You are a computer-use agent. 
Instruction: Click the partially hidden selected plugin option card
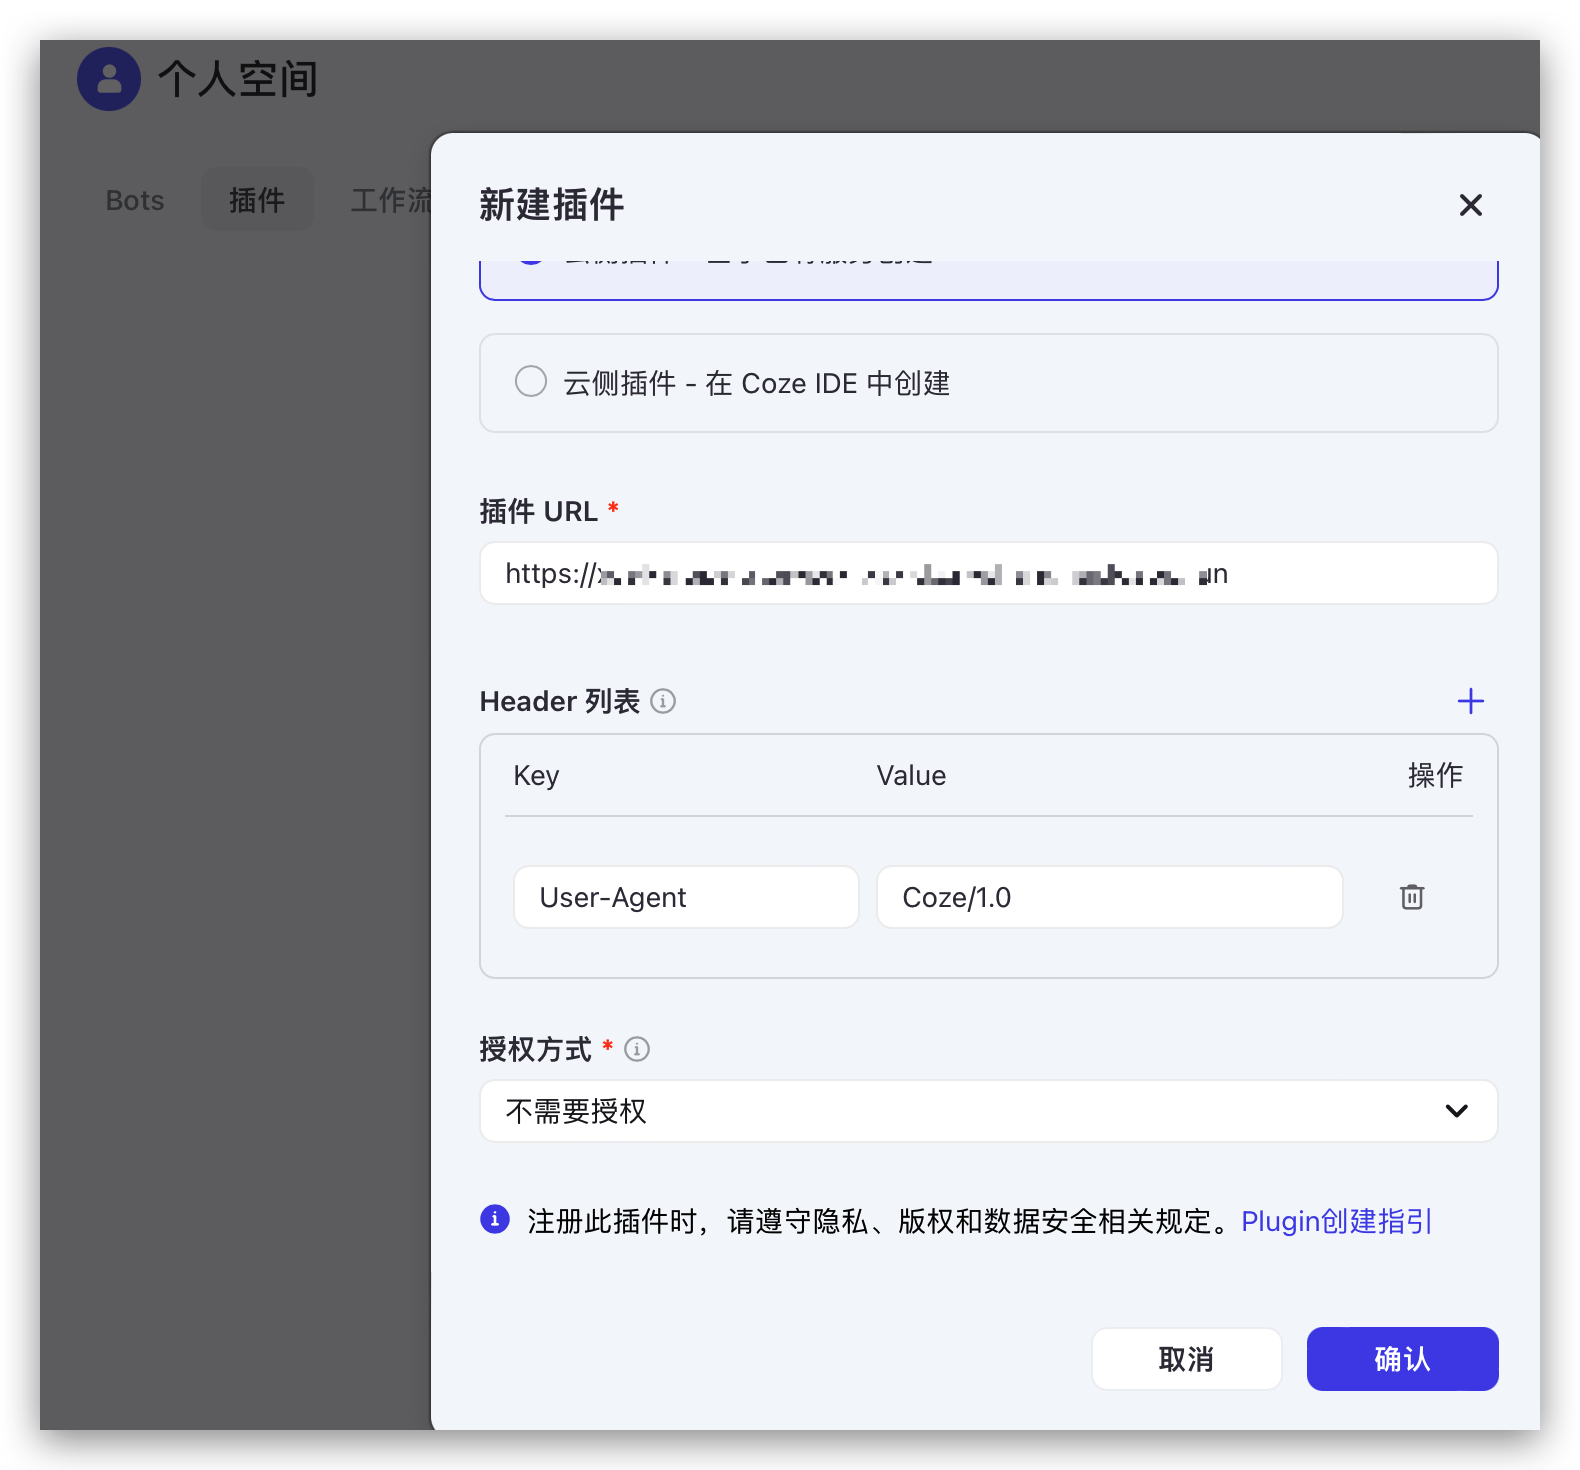click(x=988, y=278)
